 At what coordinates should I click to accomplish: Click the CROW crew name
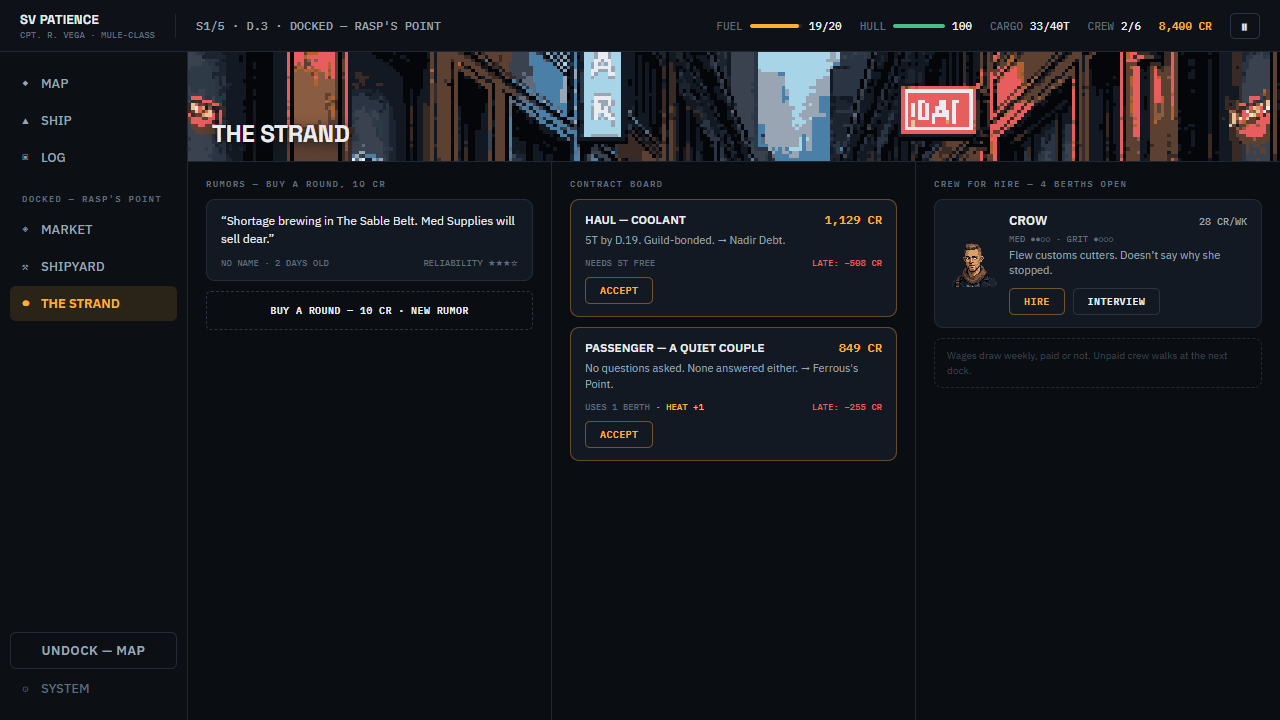[x=1028, y=220]
